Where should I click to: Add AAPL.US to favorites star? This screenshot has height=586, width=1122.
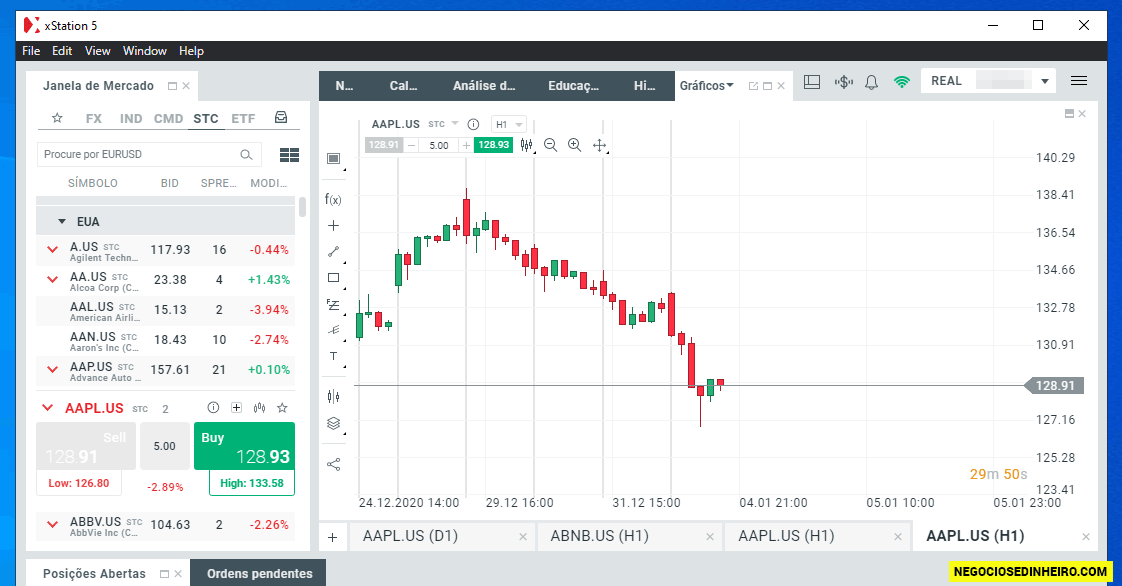point(282,408)
